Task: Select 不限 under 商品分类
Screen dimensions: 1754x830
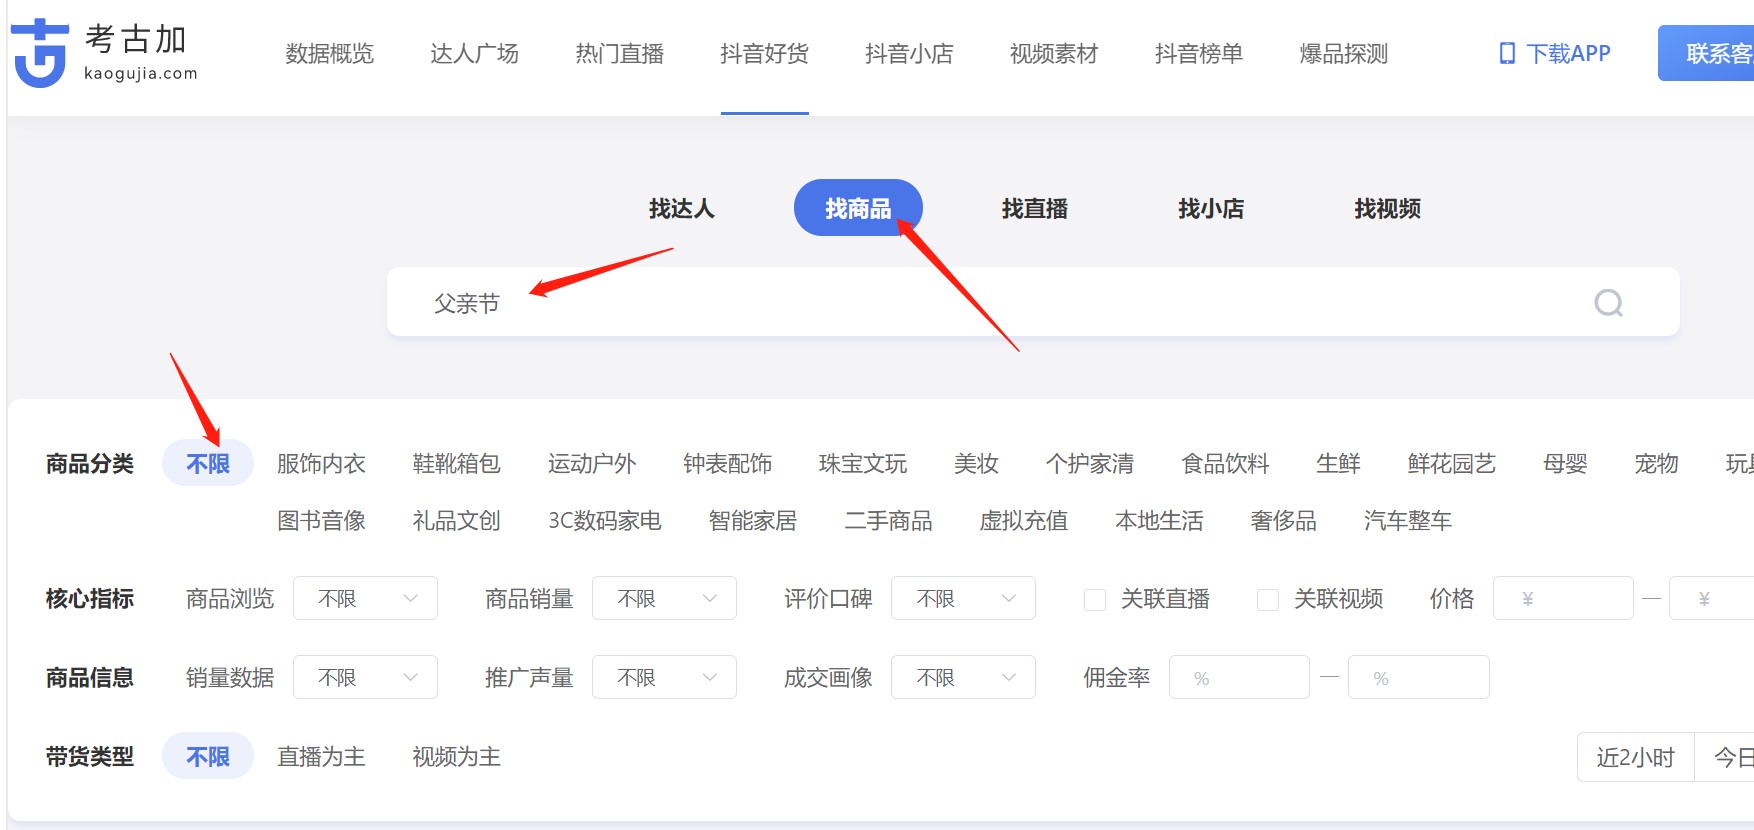Action: 208,463
